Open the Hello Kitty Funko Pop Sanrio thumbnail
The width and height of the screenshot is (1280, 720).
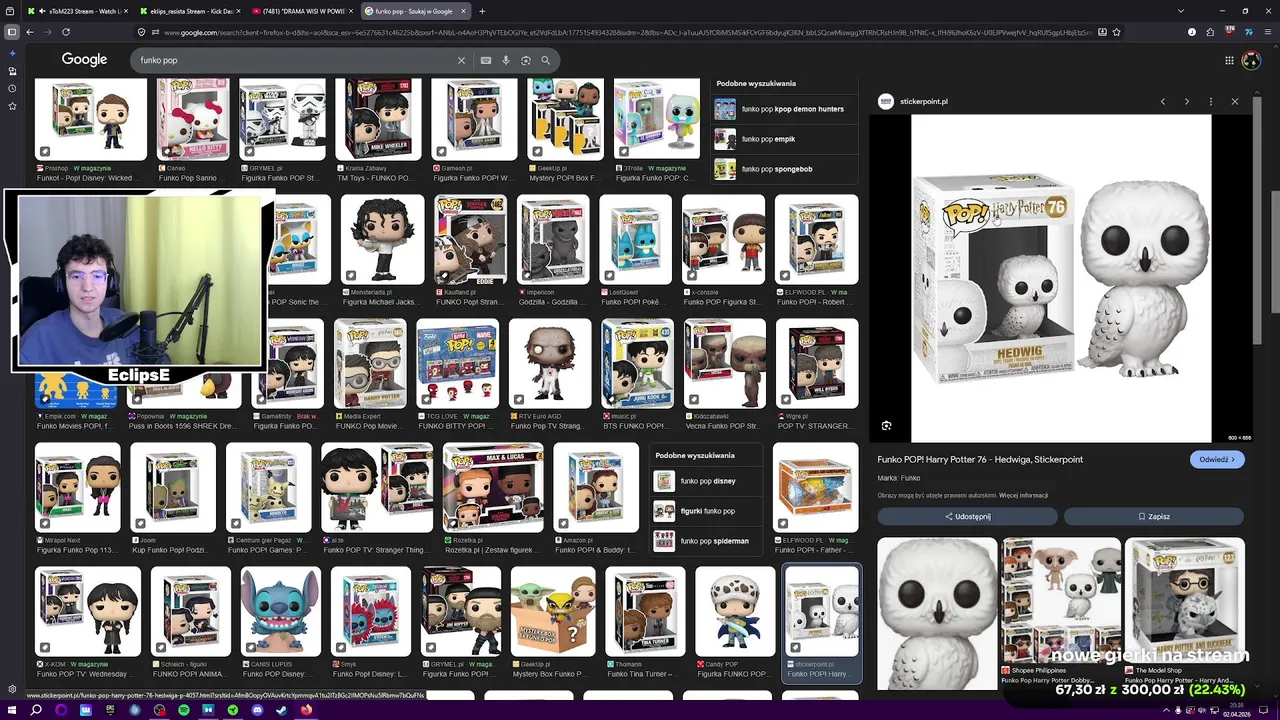pos(192,119)
